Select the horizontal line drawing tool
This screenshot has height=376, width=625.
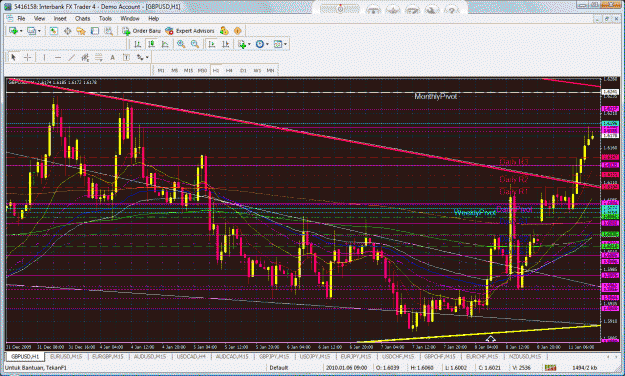click(x=58, y=58)
